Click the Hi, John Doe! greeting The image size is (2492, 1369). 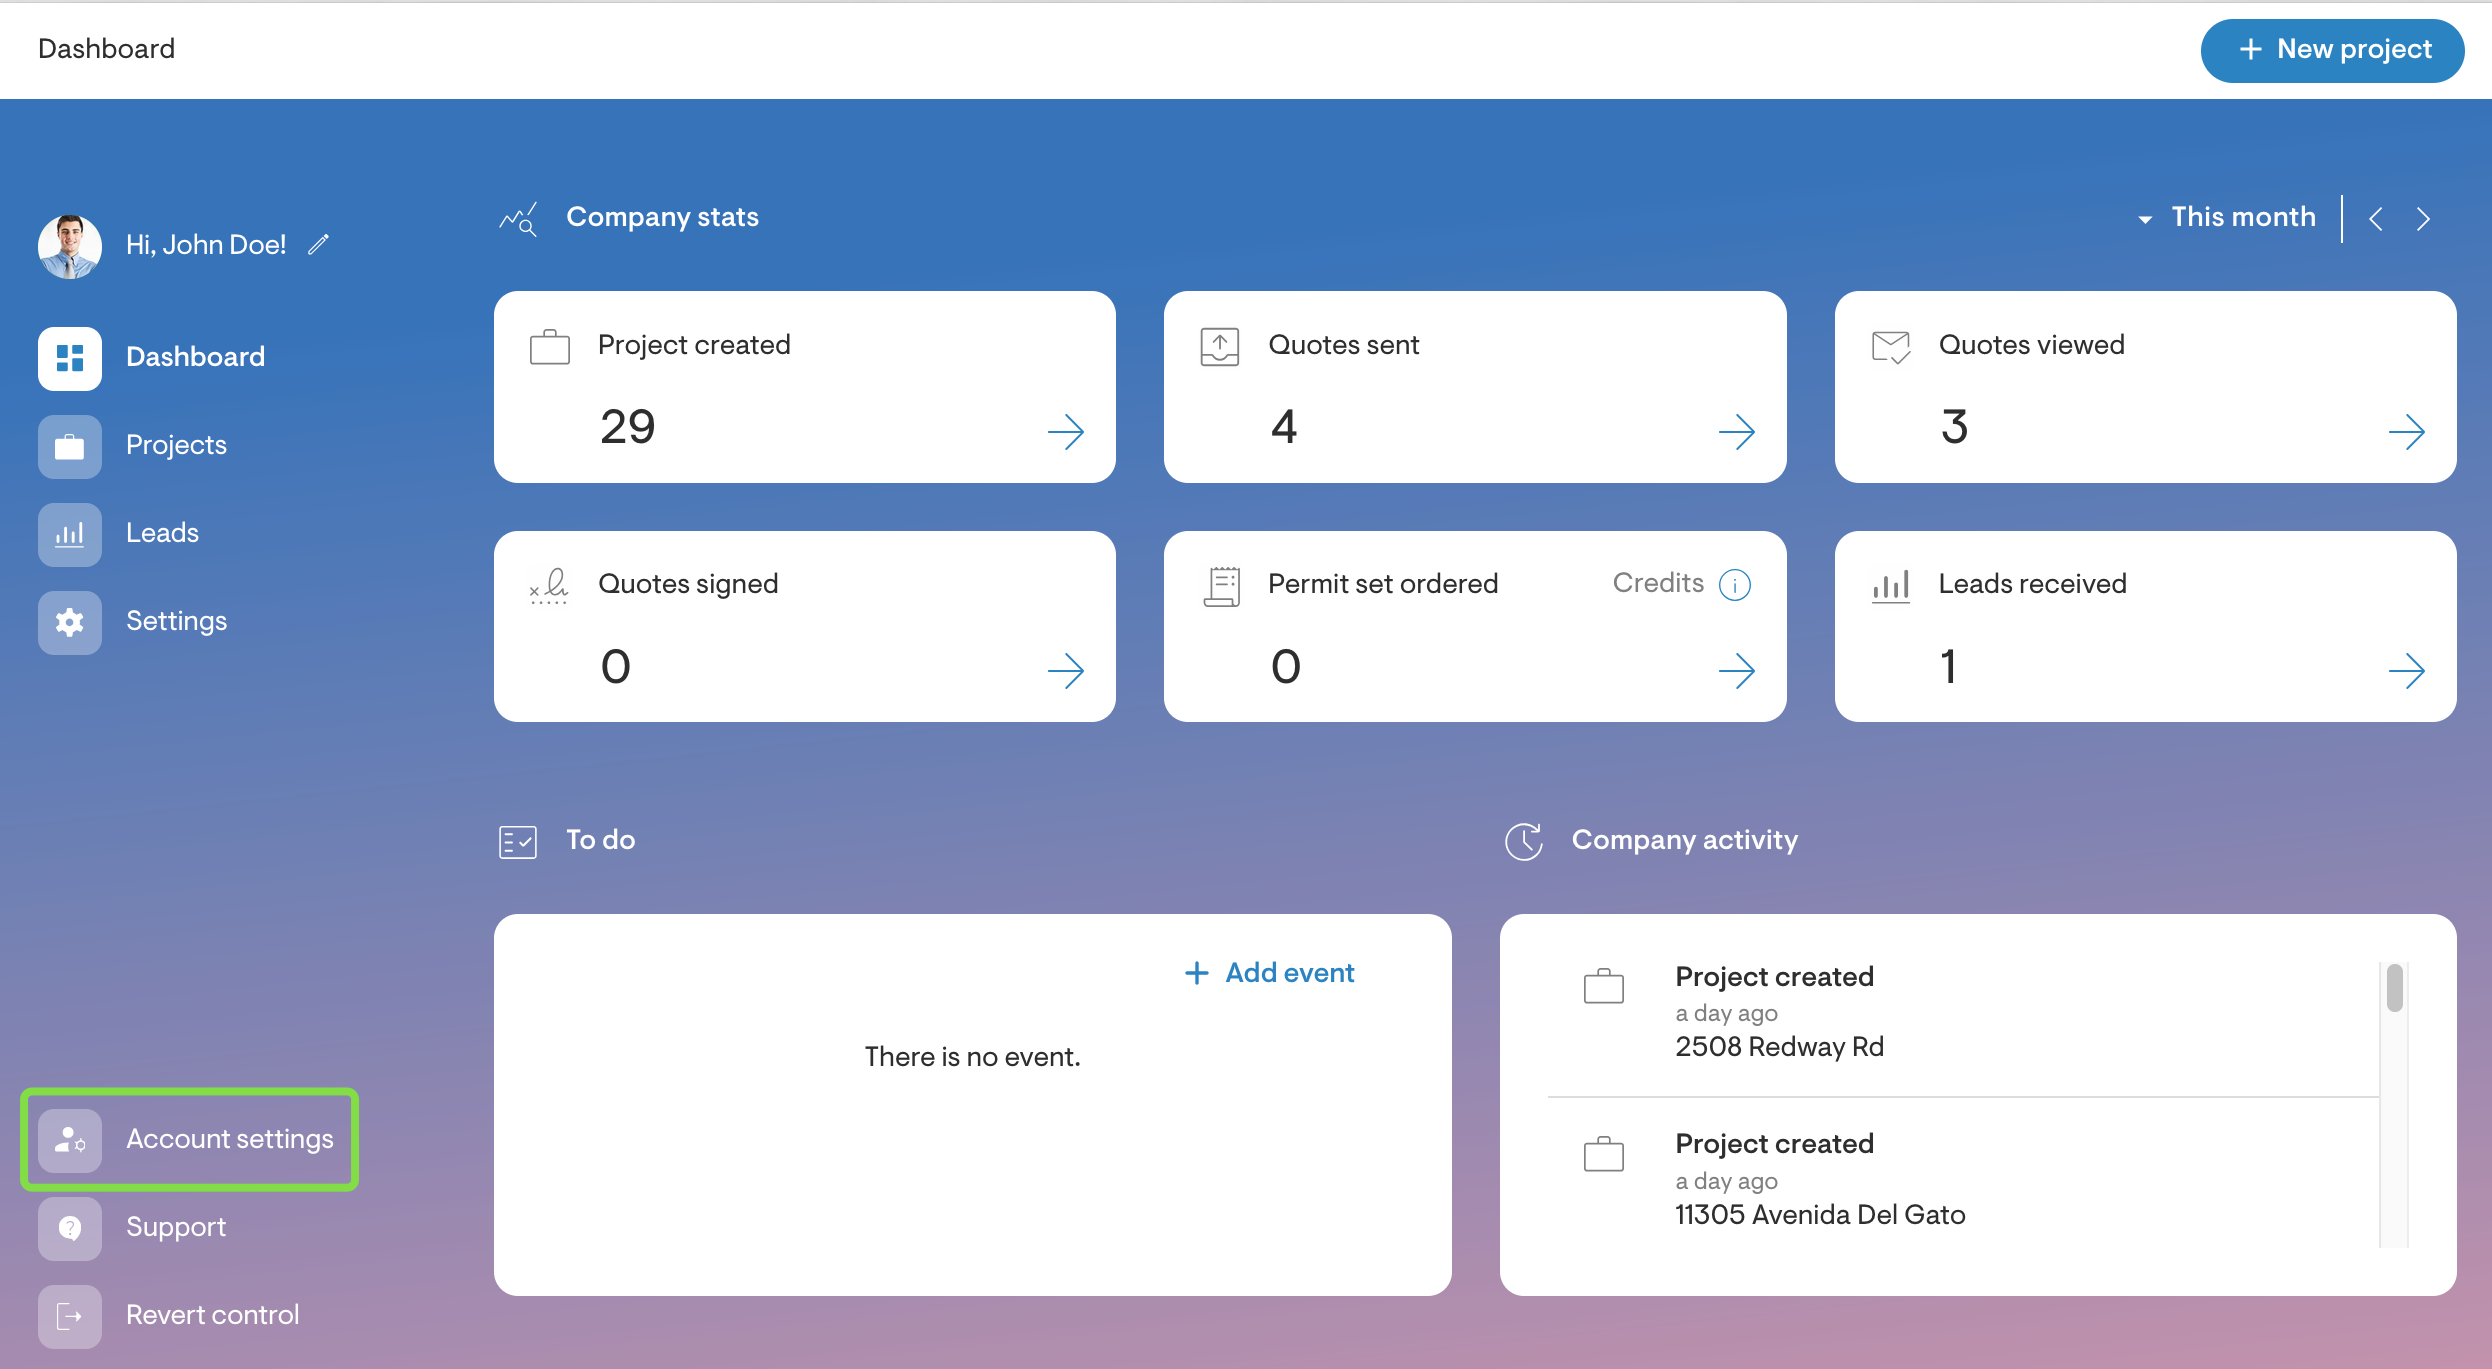point(206,245)
